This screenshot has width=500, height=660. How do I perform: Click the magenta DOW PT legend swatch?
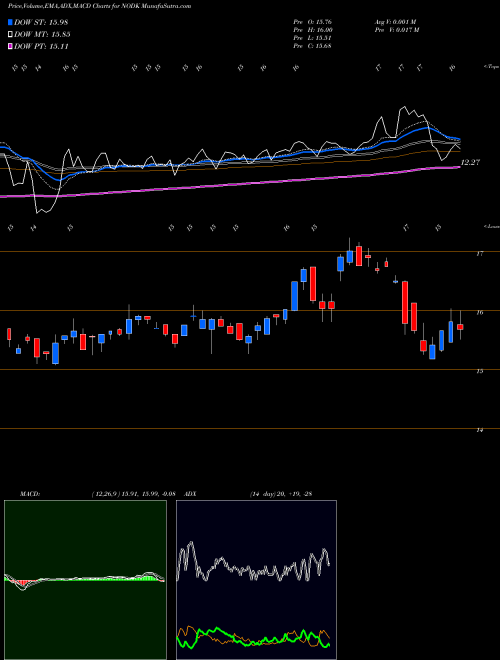coord(10,46)
